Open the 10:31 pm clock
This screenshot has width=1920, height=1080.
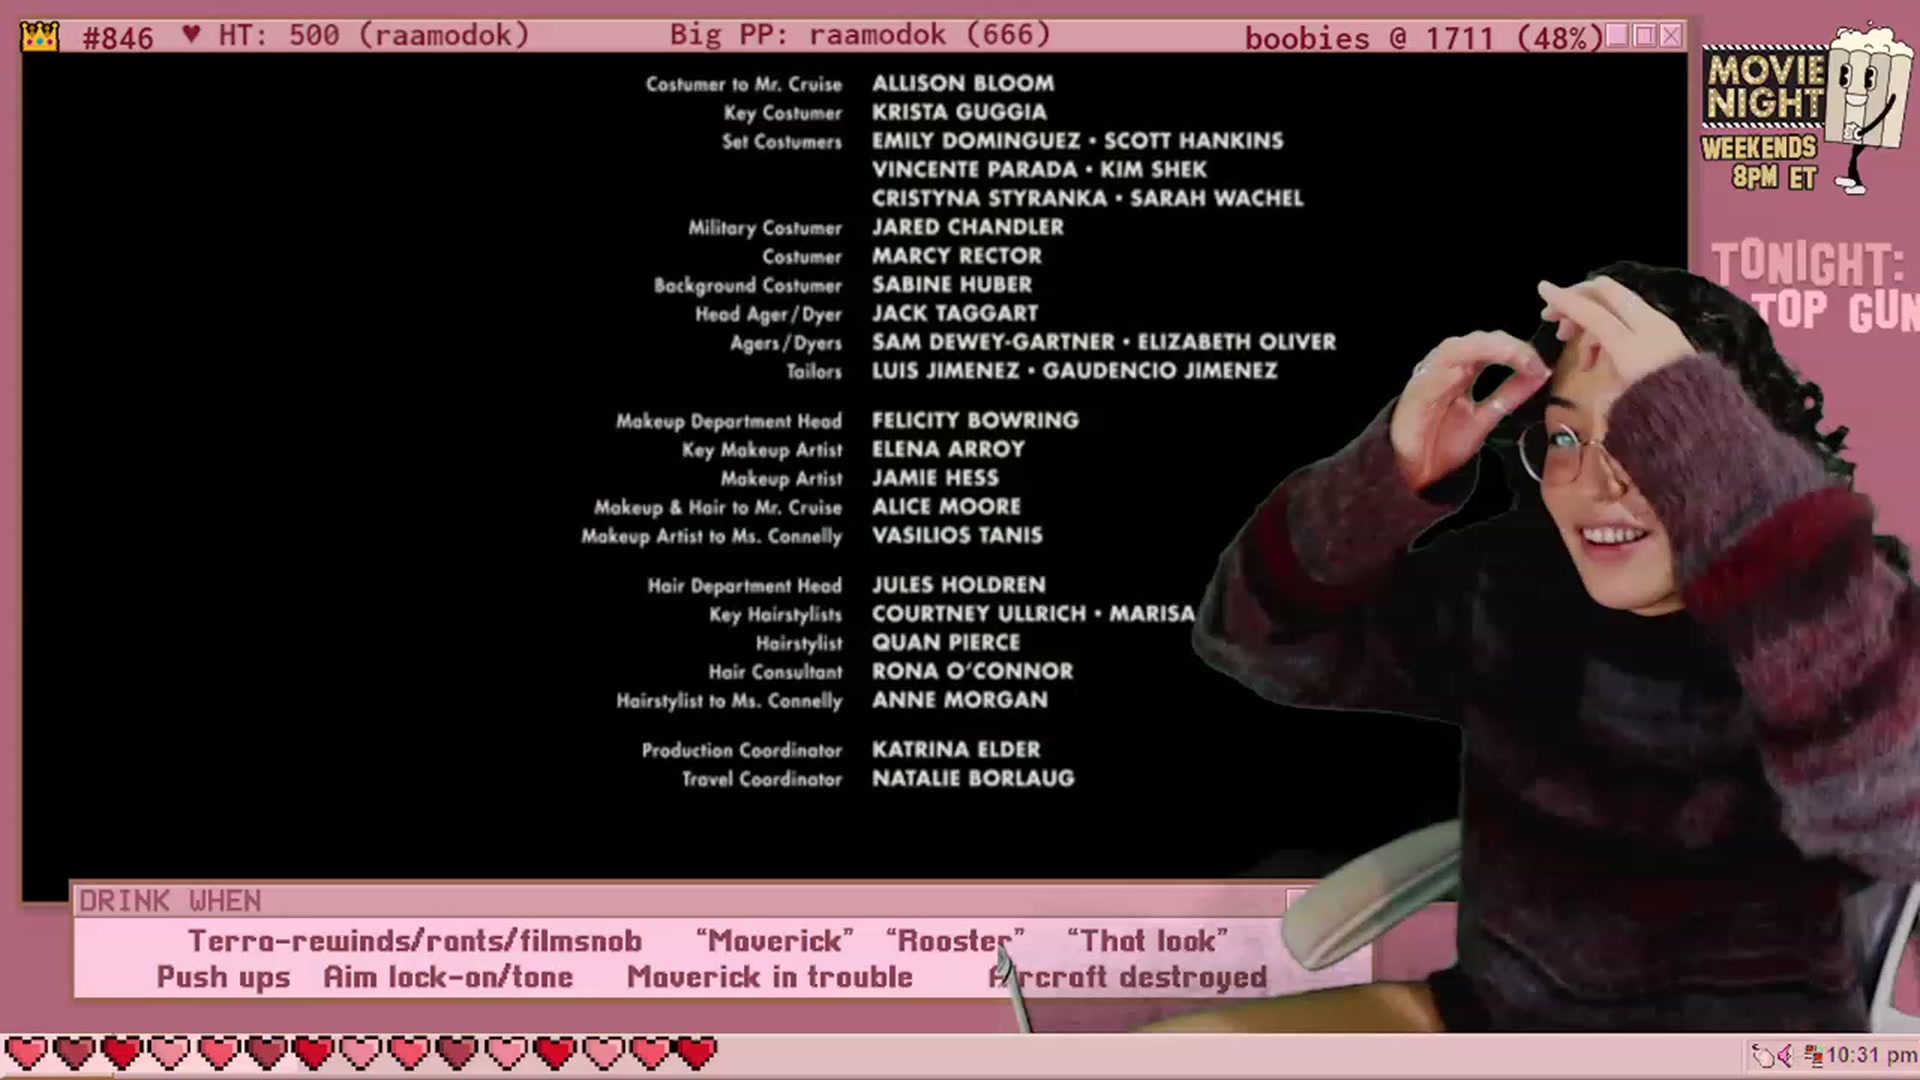click(1871, 1055)
